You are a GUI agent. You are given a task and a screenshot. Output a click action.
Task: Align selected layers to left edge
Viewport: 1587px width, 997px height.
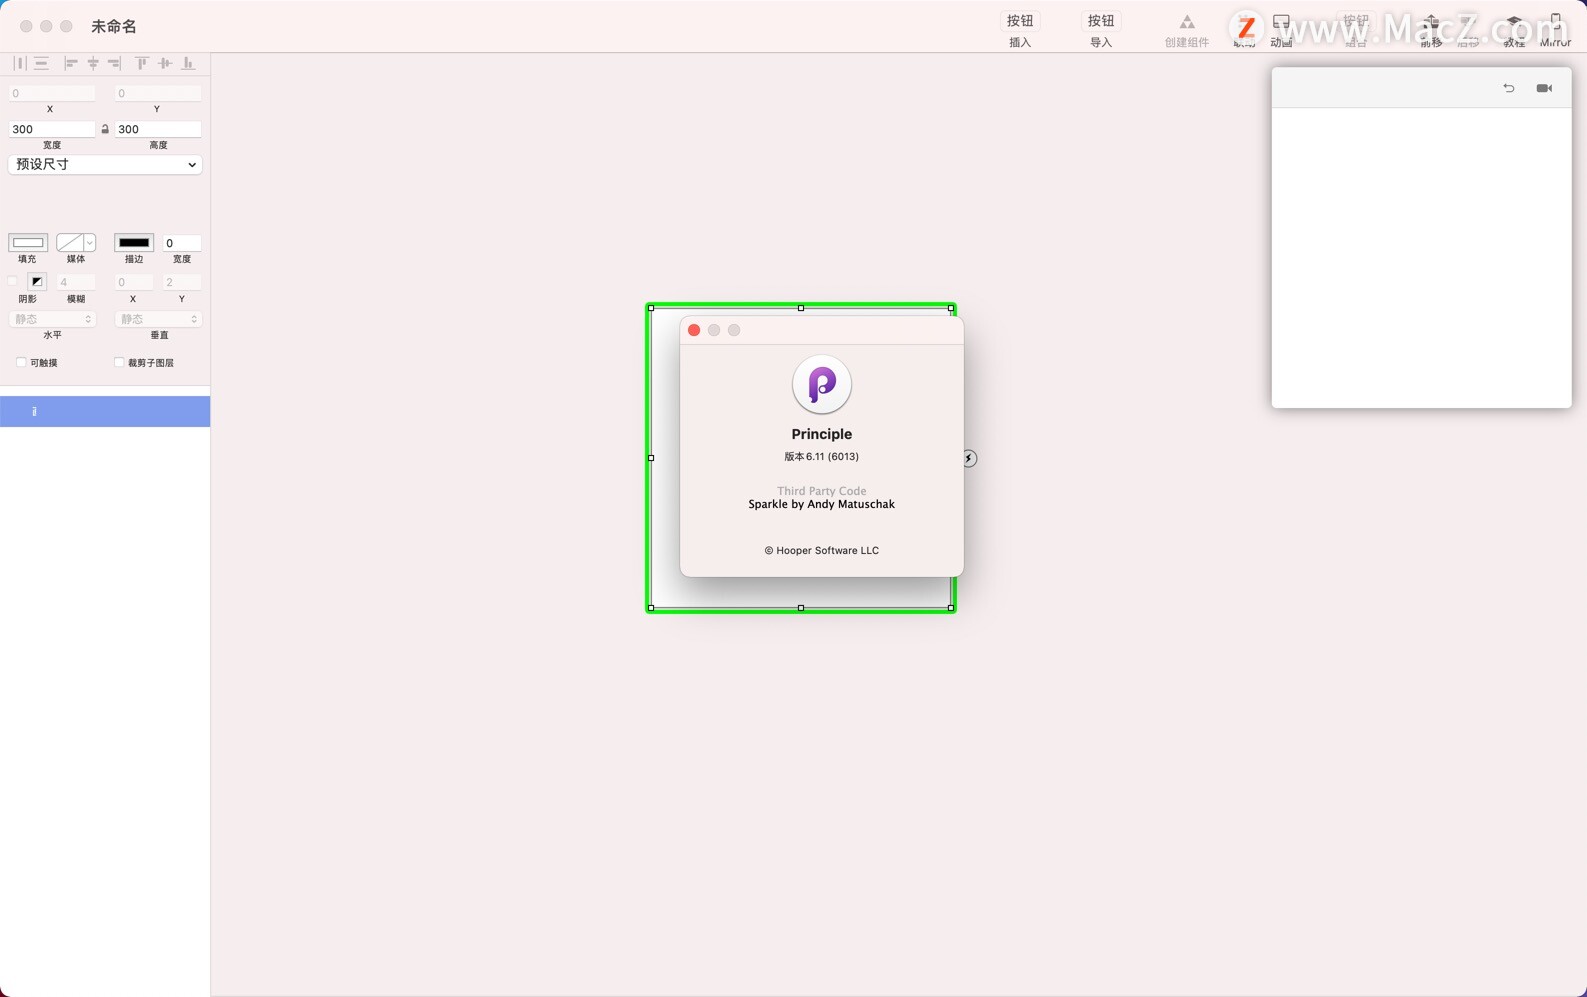(71, 63)
